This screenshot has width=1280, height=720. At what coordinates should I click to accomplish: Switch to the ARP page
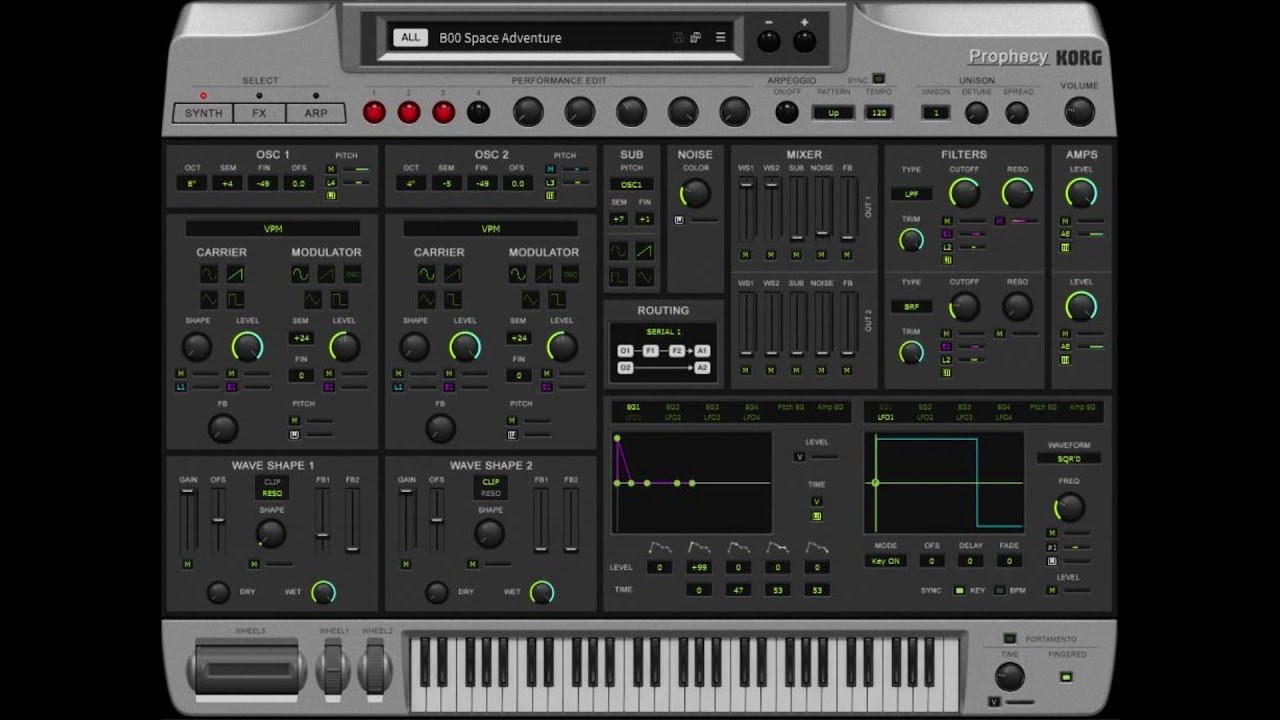(316, 113)
